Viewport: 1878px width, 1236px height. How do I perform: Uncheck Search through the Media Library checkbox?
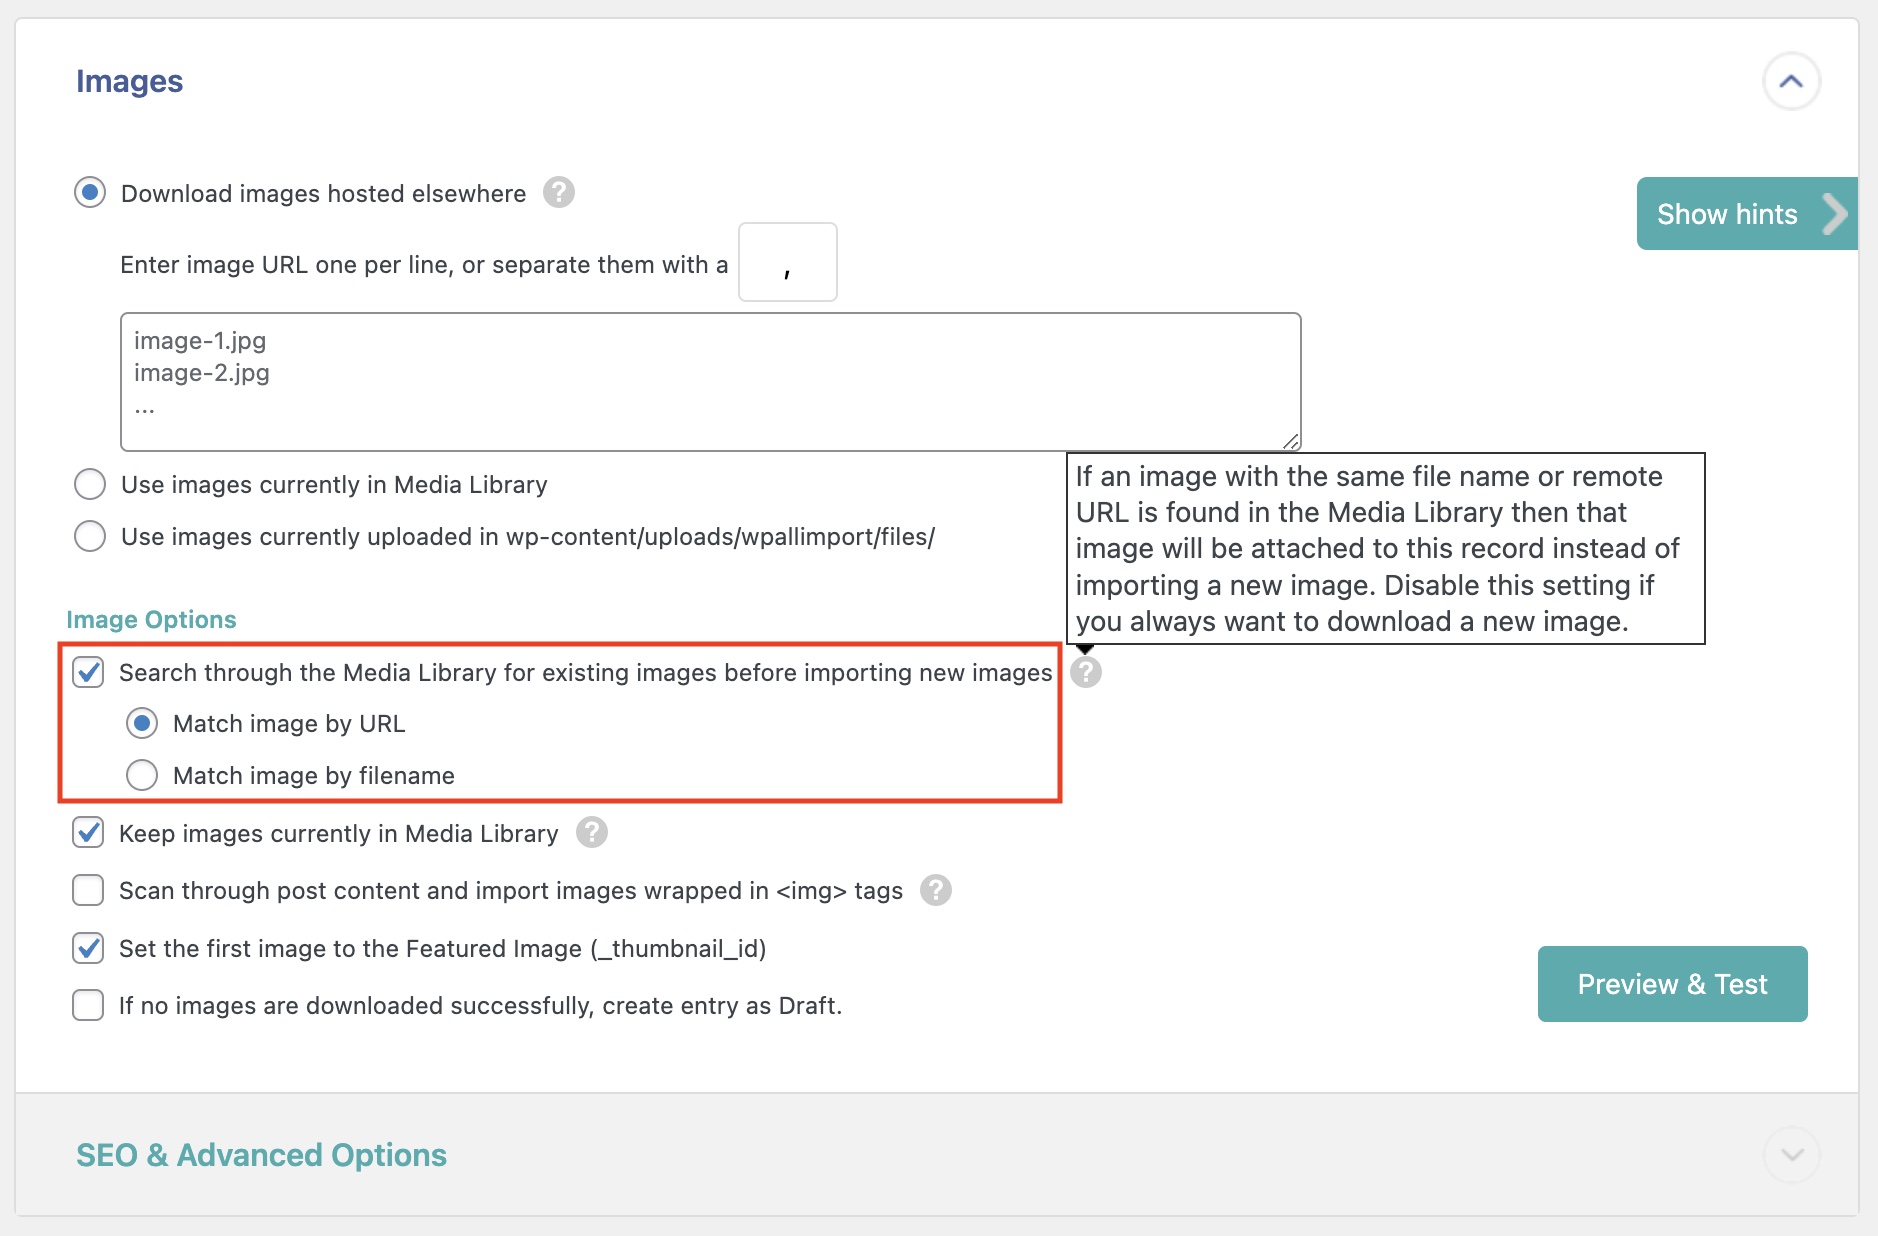point(88,672)
